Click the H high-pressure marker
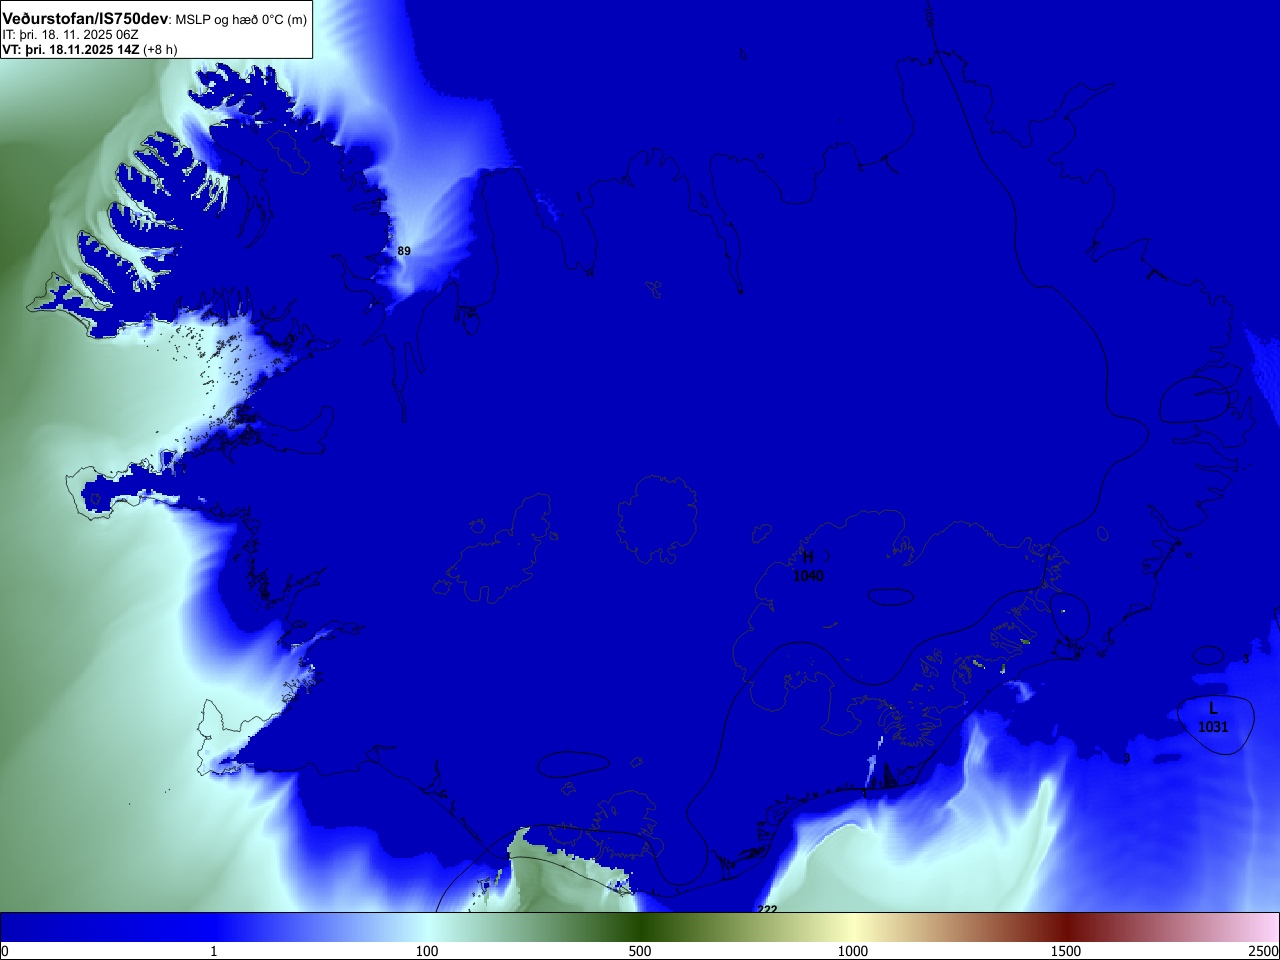1280x960 pixels. (x=808, y=557)
